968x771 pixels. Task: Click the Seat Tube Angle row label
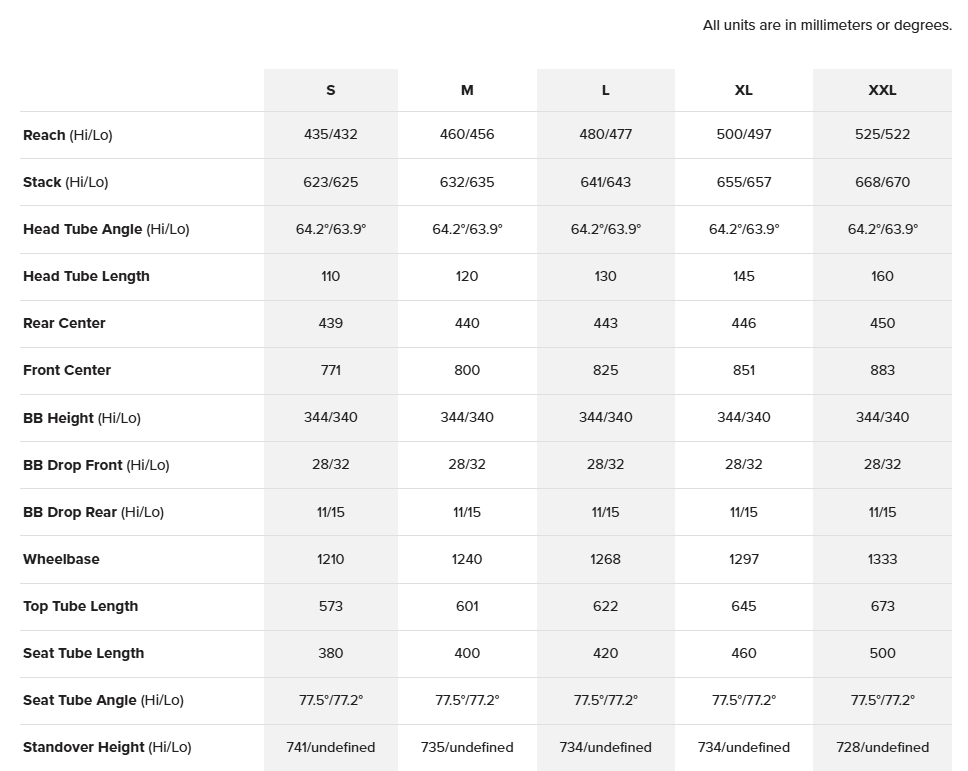point(103,700)
